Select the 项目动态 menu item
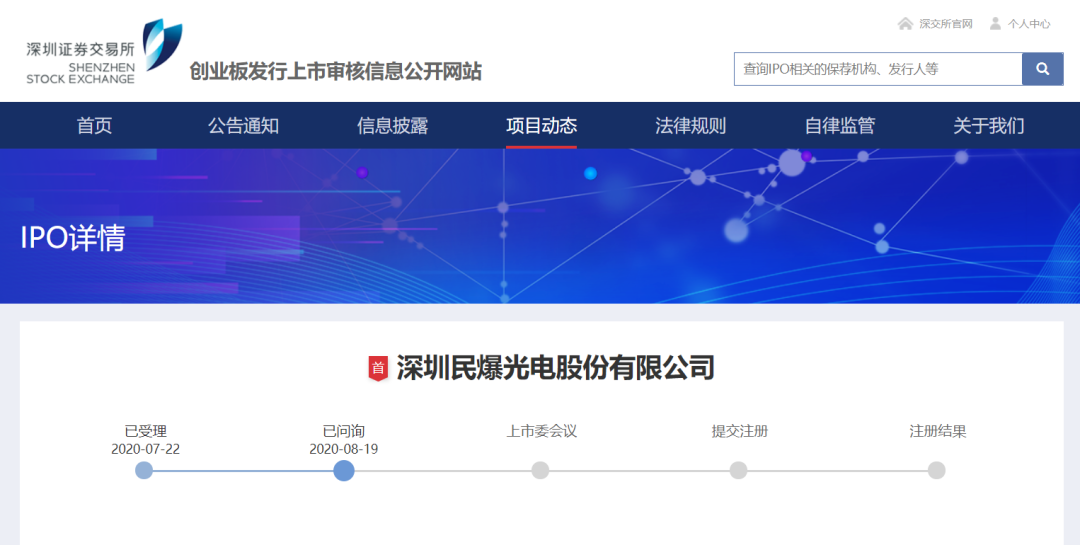 tap(541, 125)
